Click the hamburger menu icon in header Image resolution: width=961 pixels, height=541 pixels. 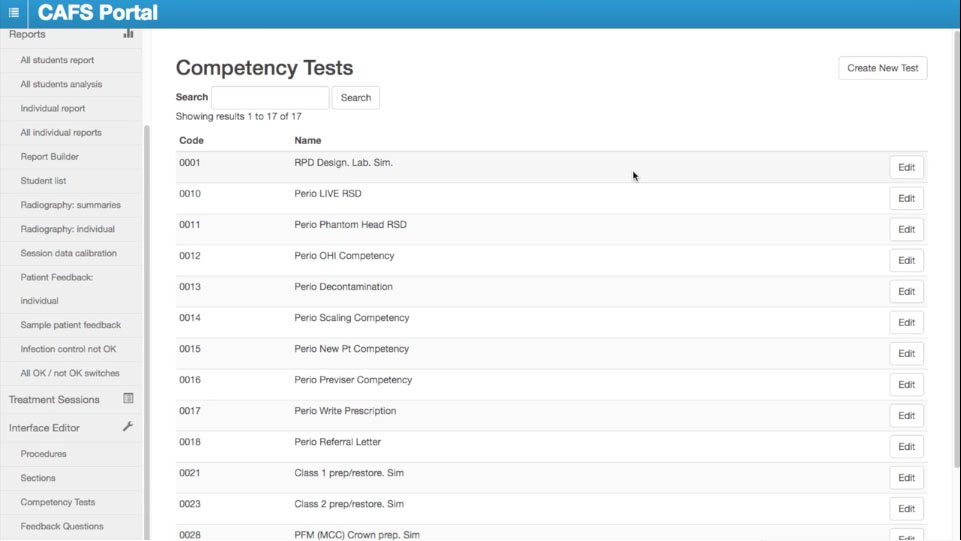[14, 13]
